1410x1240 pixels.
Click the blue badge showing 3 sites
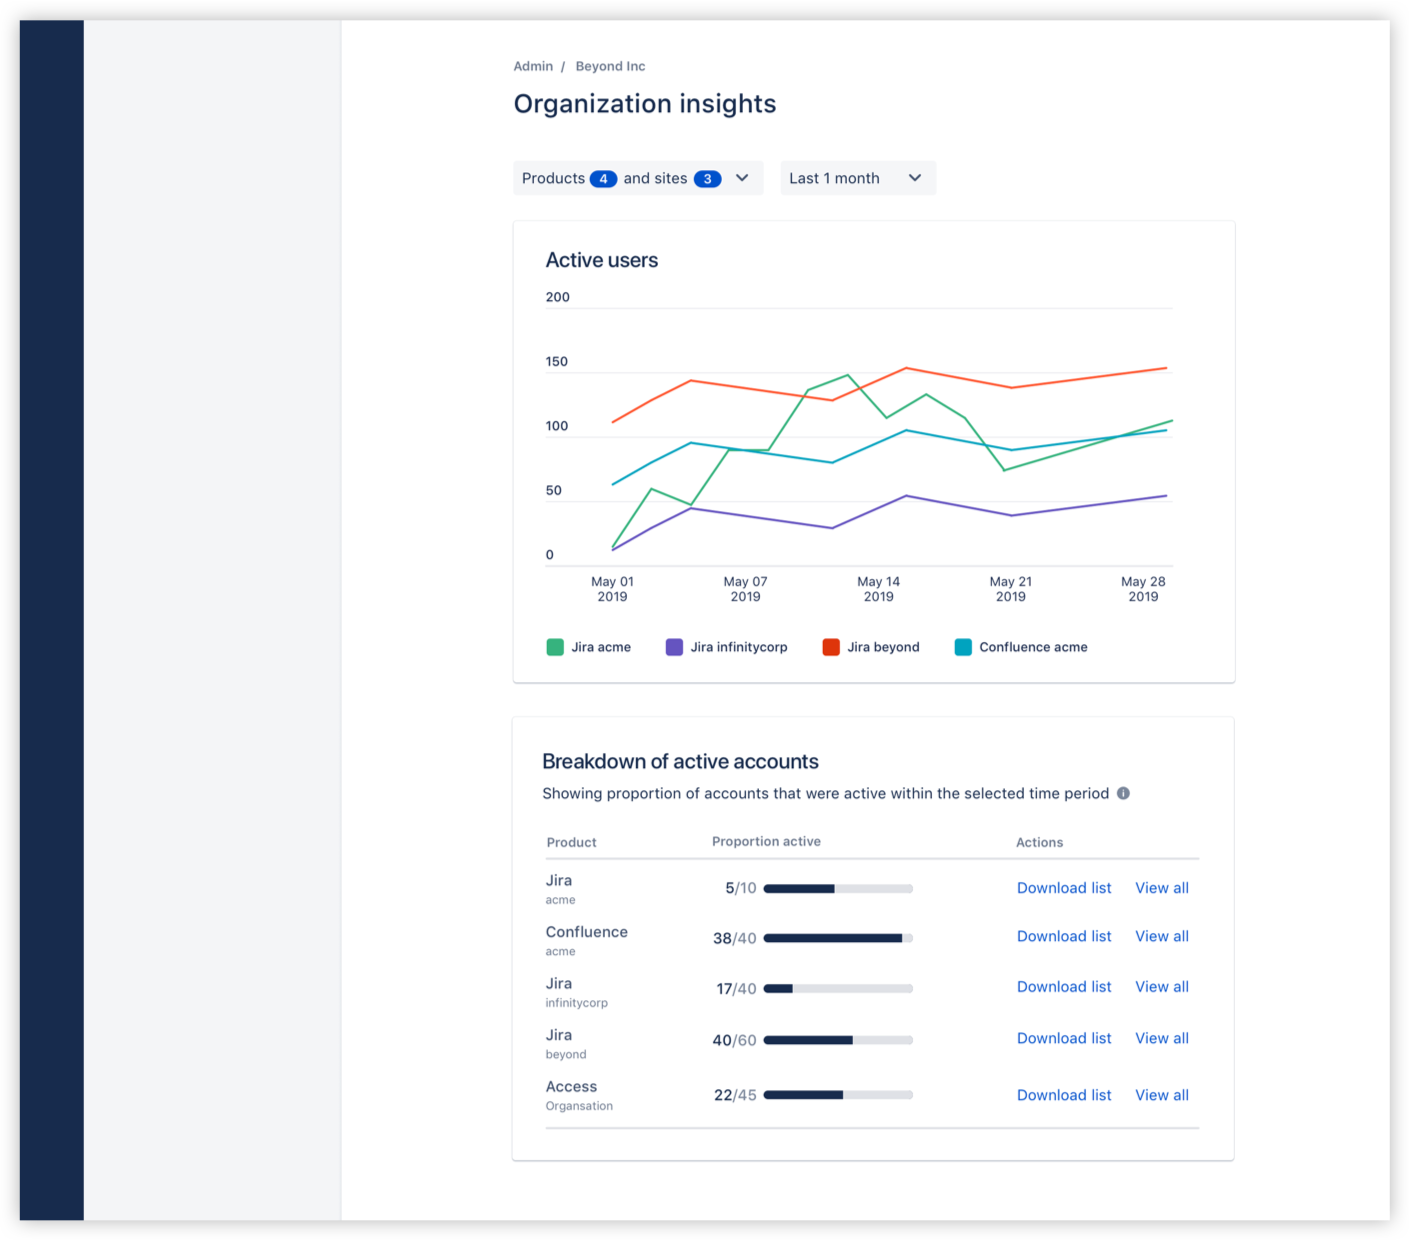pyautogui.click(x=707, y=179)
